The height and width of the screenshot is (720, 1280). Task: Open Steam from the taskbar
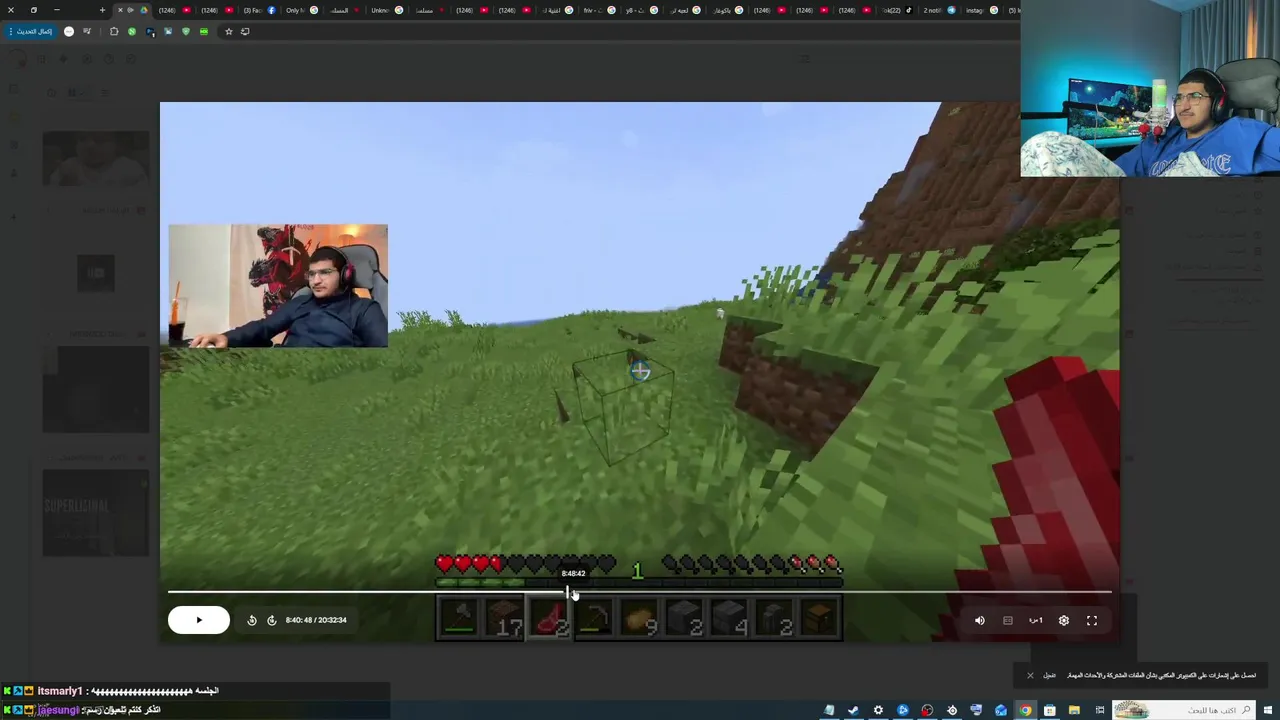(x=853, y=710)
